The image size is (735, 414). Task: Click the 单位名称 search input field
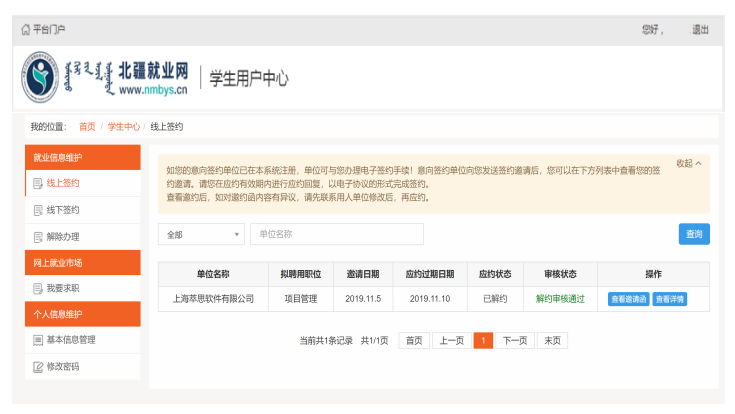(x=336, y=234)
